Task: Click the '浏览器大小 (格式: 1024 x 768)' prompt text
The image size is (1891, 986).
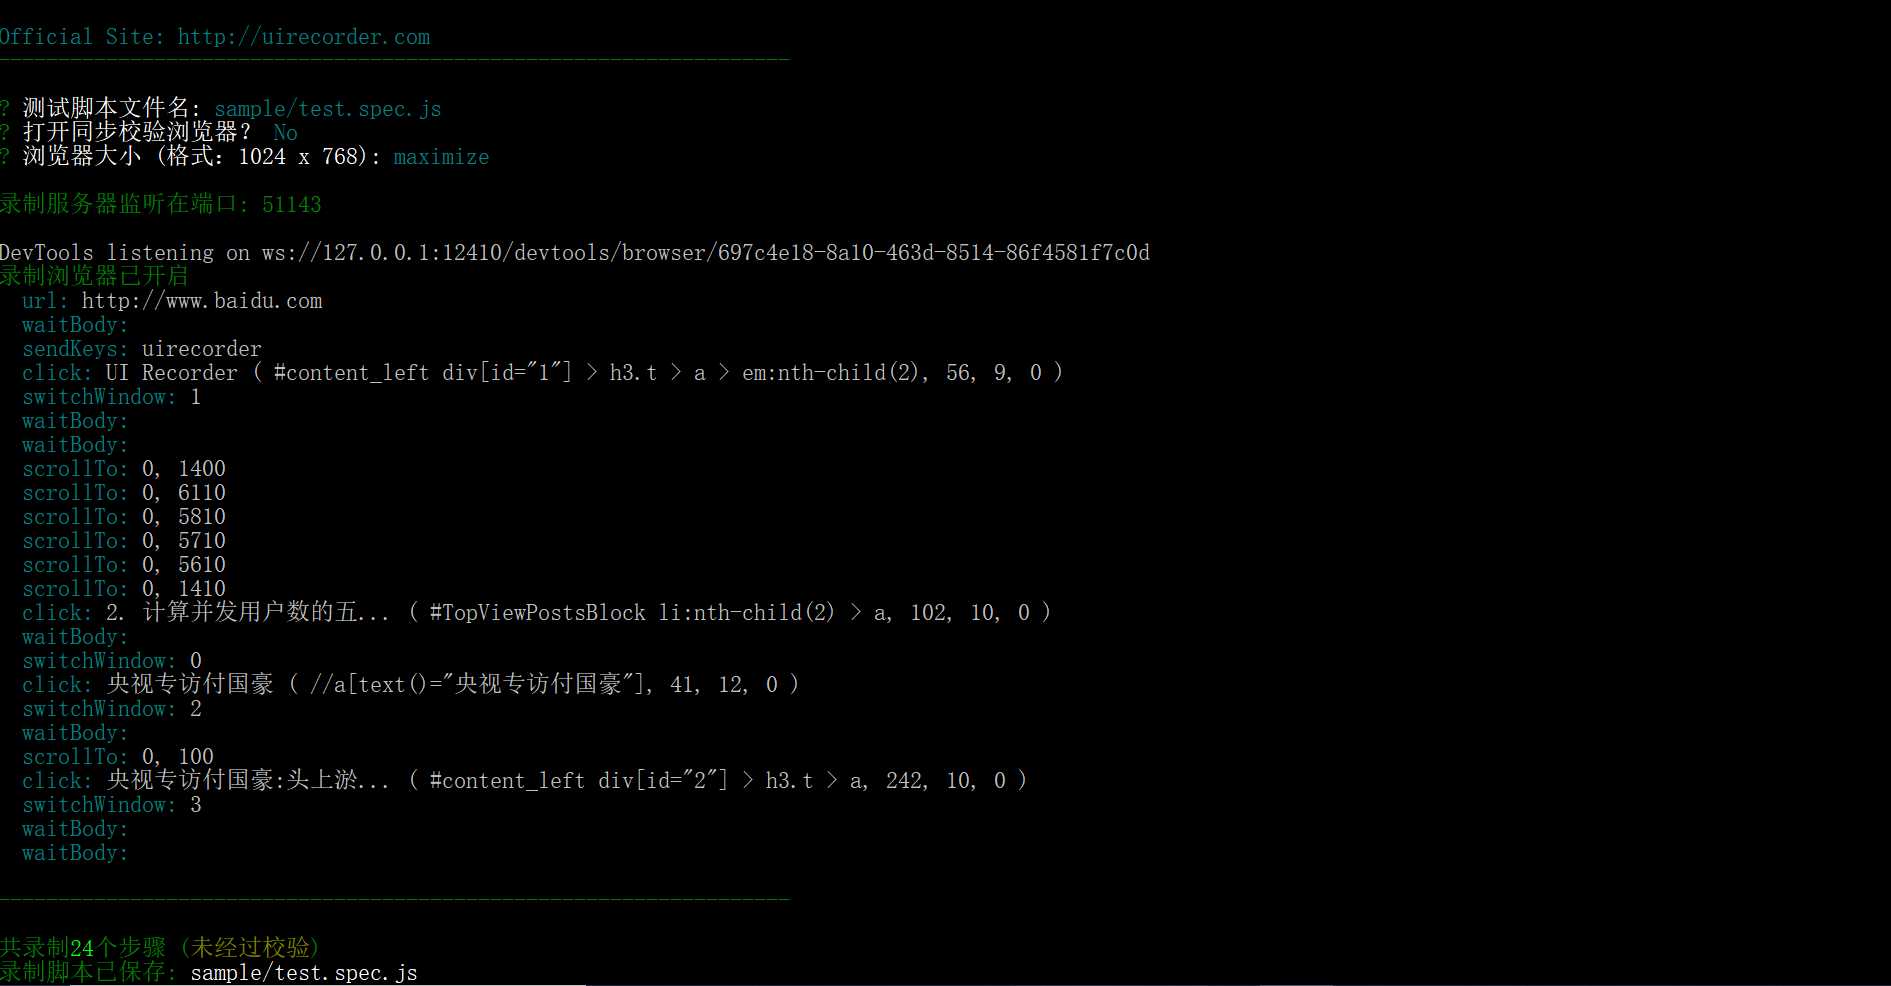Action: tap(201, 157)
